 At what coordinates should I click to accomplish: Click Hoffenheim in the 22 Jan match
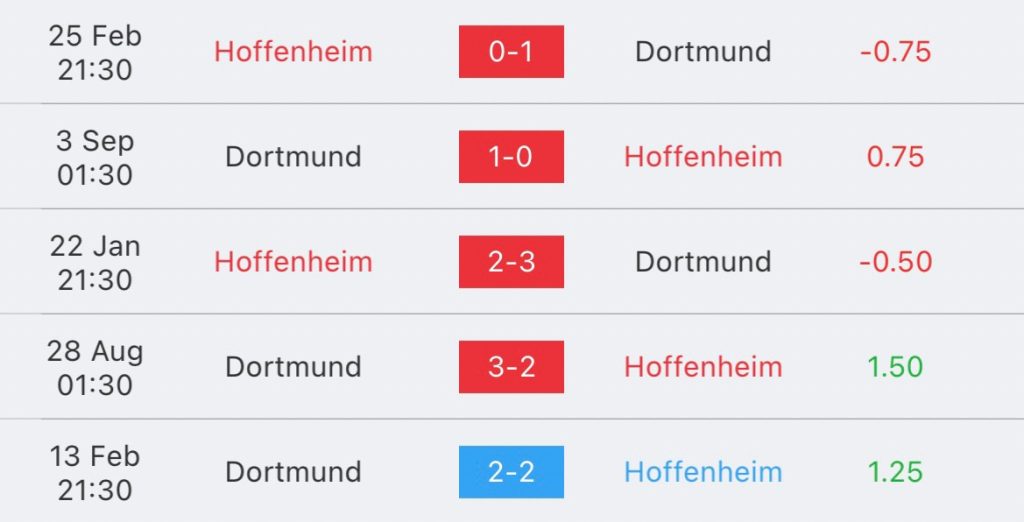click(293, 262)
